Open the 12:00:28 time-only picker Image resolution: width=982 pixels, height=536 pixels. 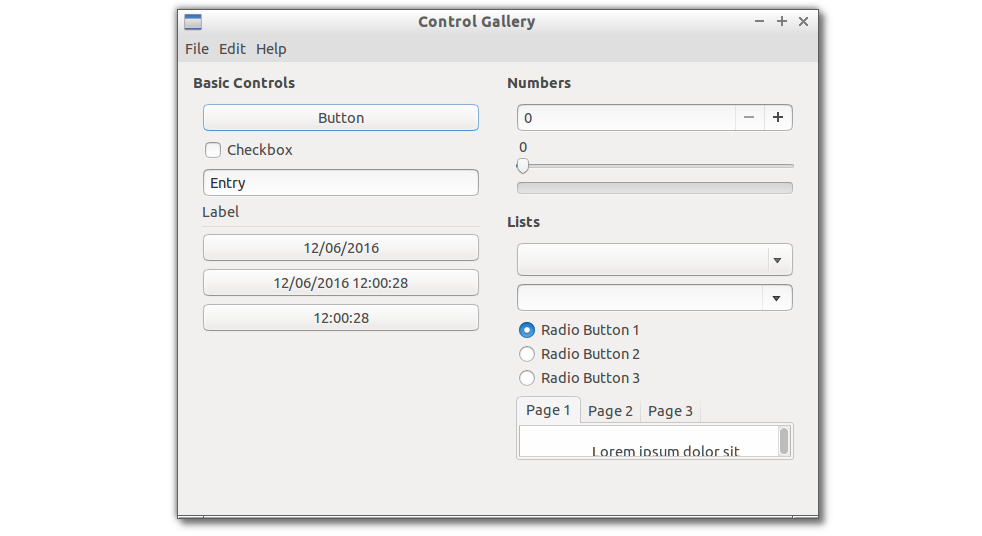click(x=341, y=318)
